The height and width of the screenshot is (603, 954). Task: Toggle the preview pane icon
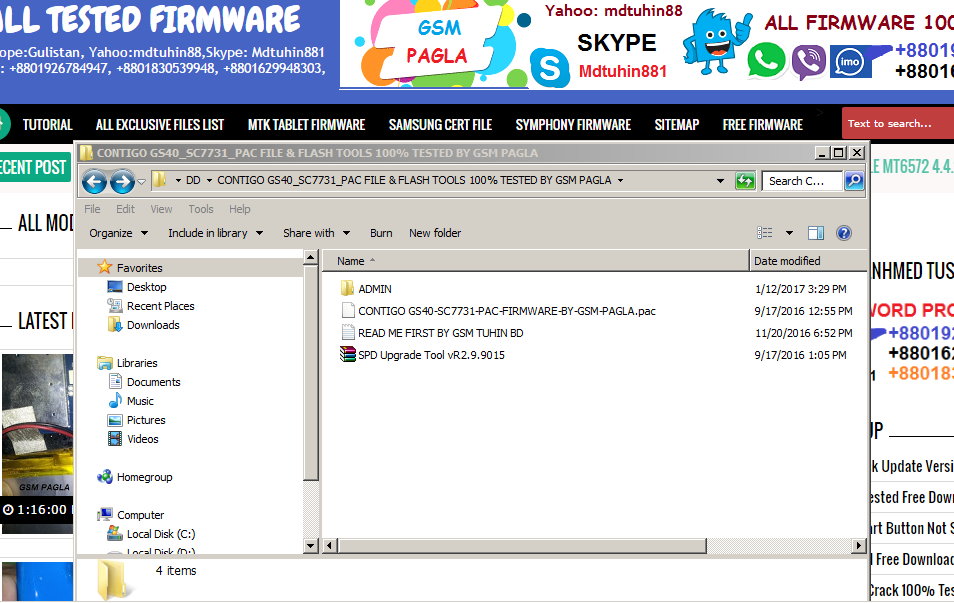coord(816,233)
